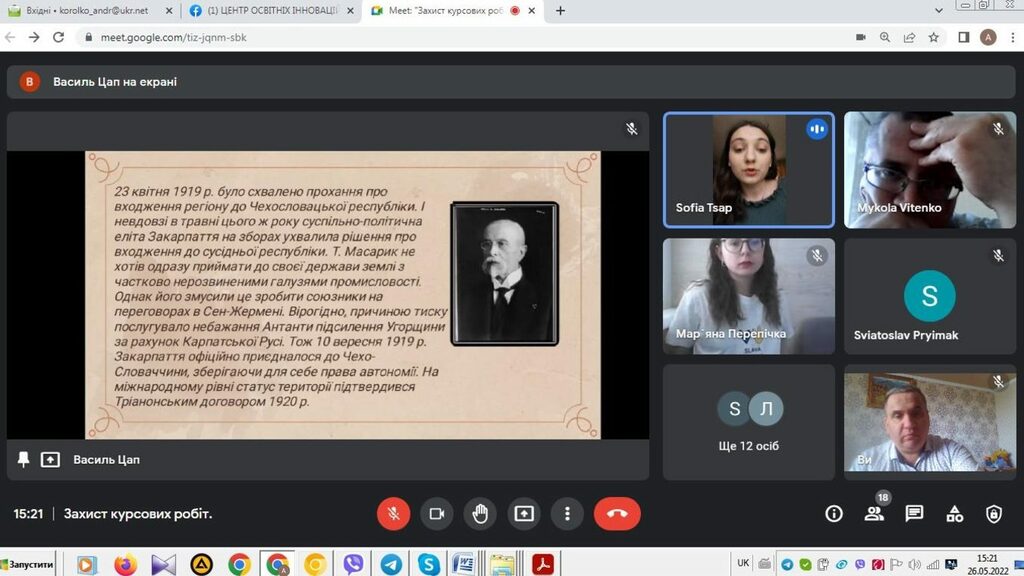Click the meet.google.com address bar

450,37
